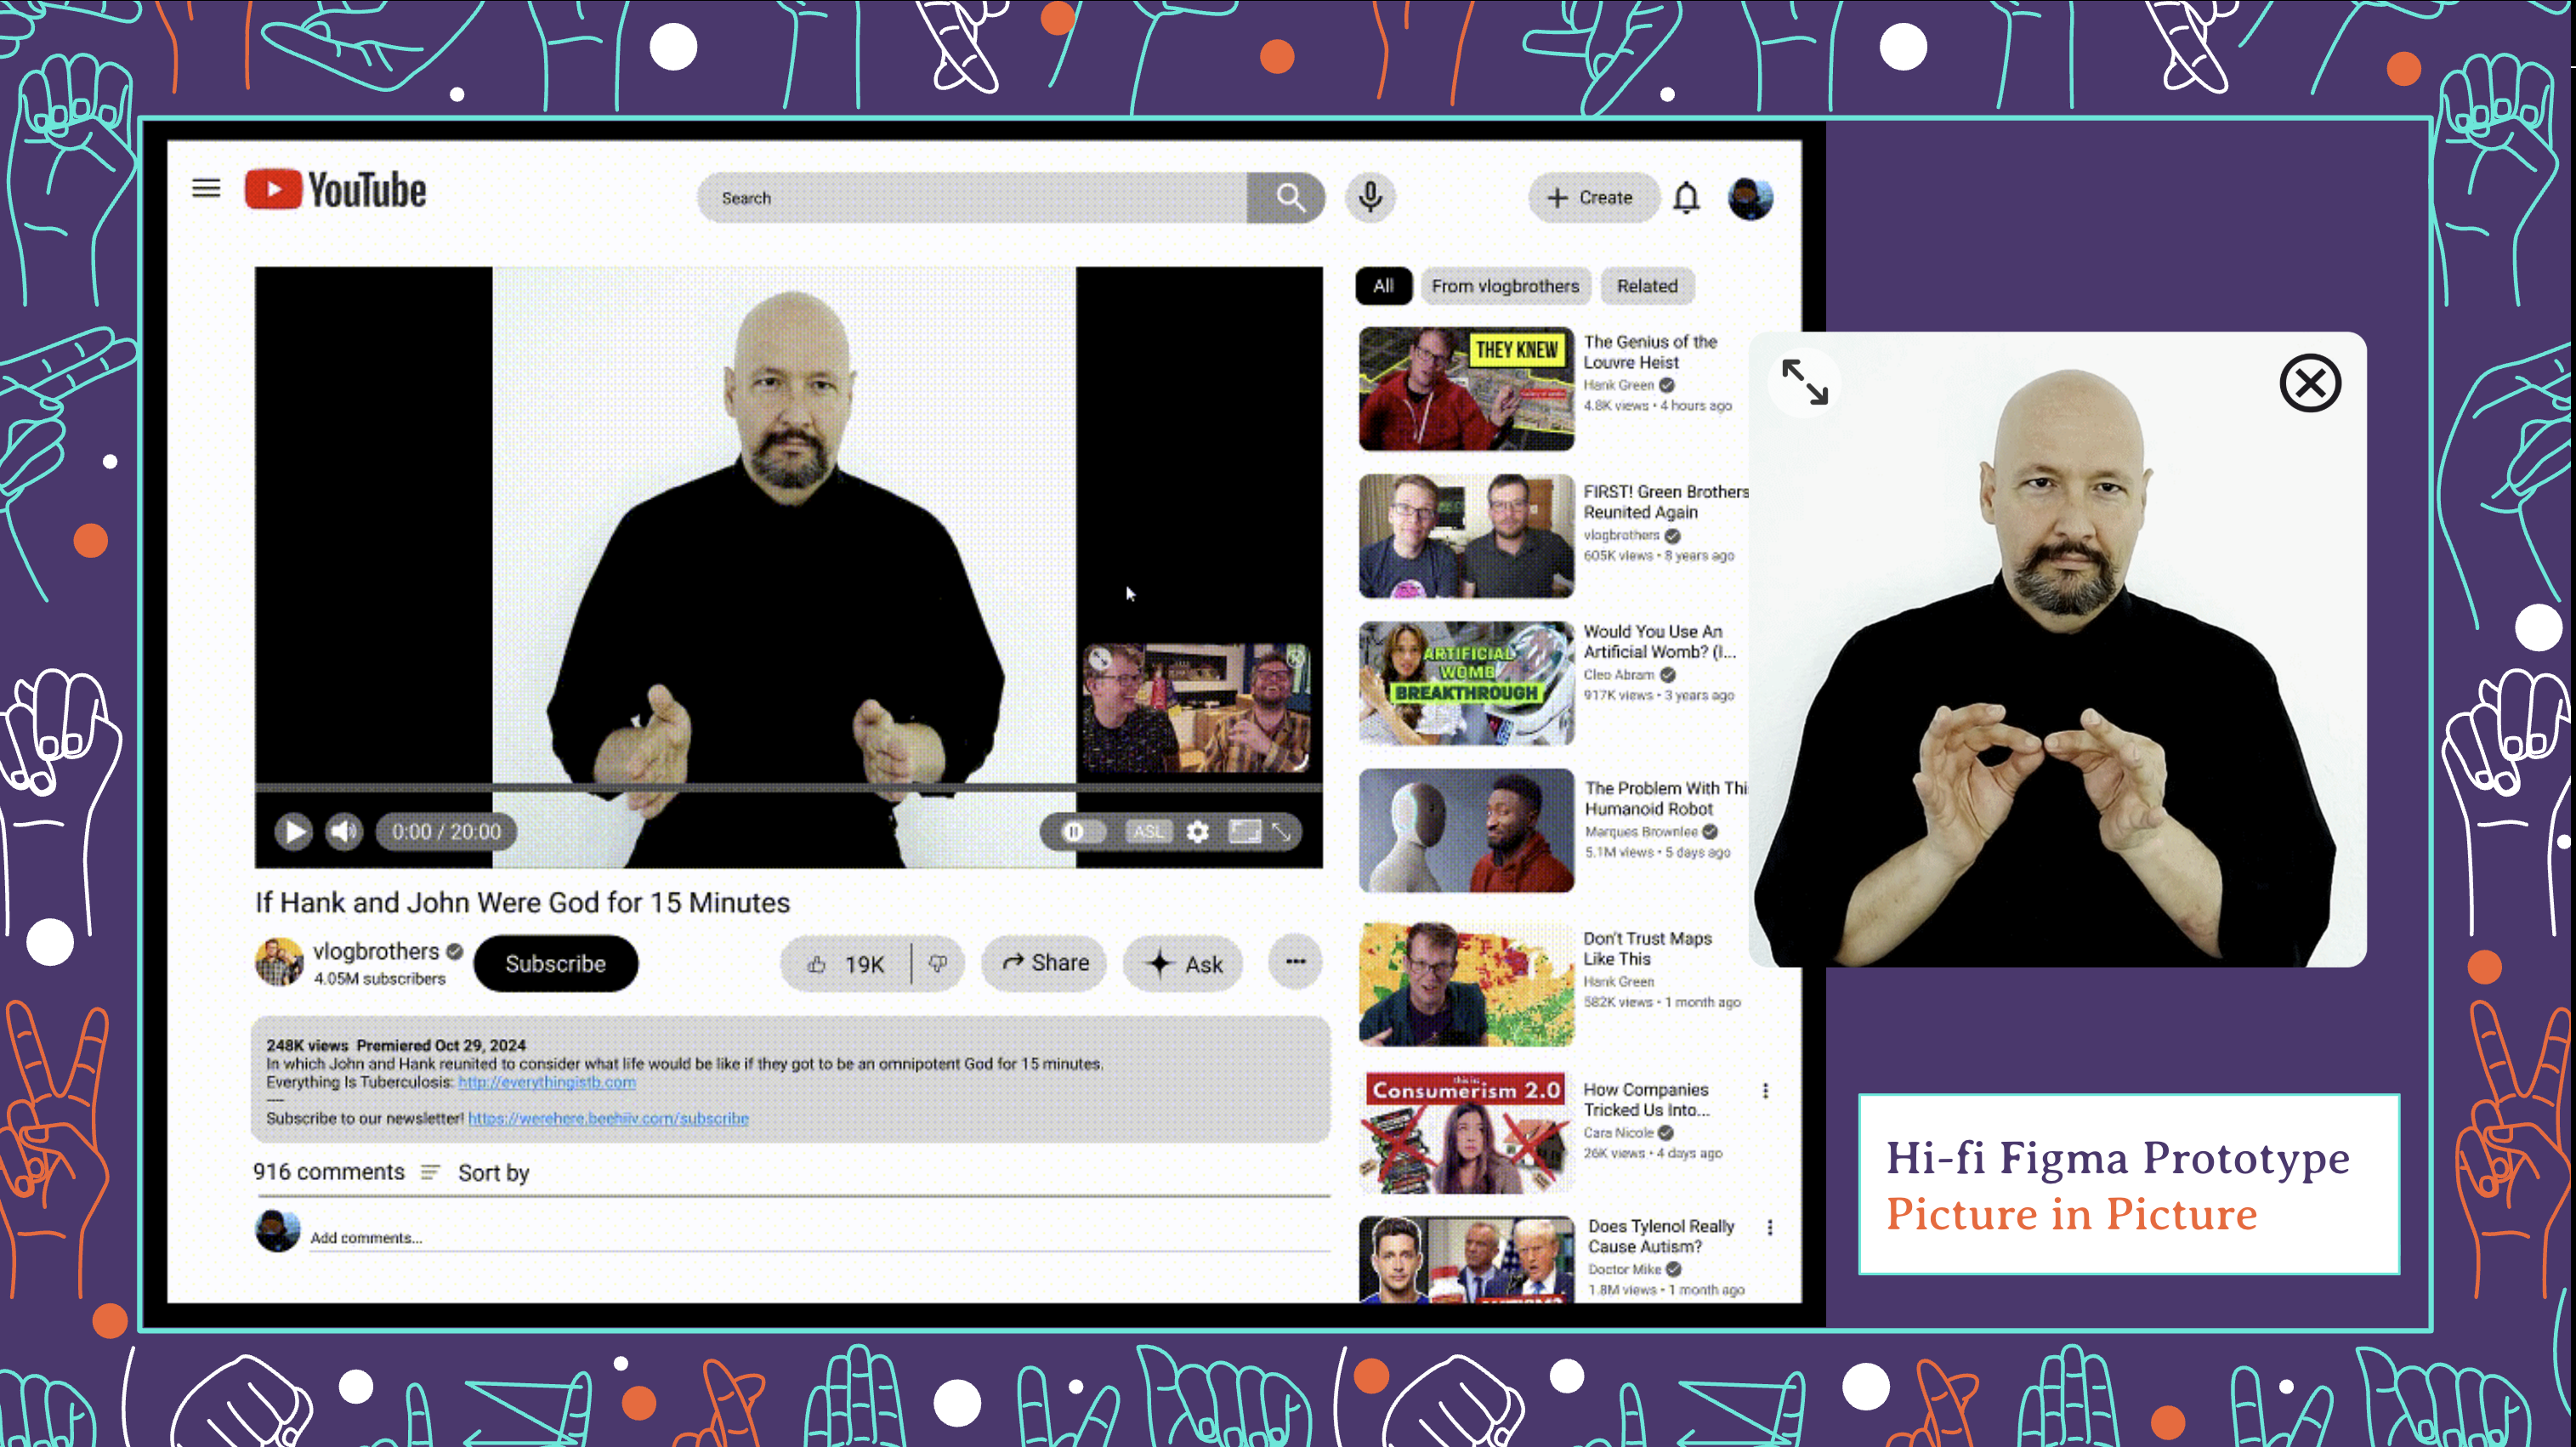The image size is (2576, 1447).
Task: Select the From vlogbrothers chip
Action: (1505, 286)
